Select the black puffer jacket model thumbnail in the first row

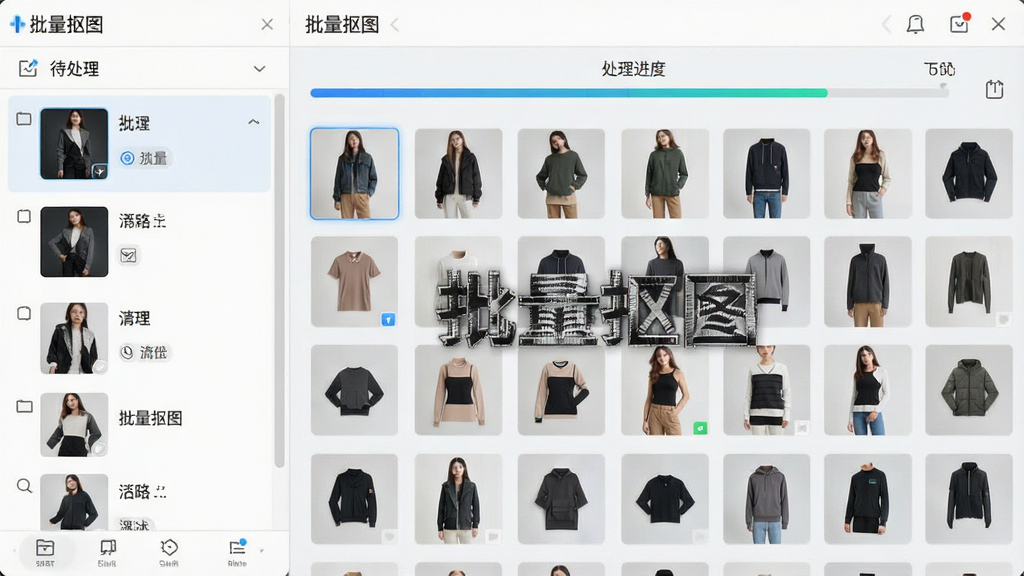coord(458,174)
